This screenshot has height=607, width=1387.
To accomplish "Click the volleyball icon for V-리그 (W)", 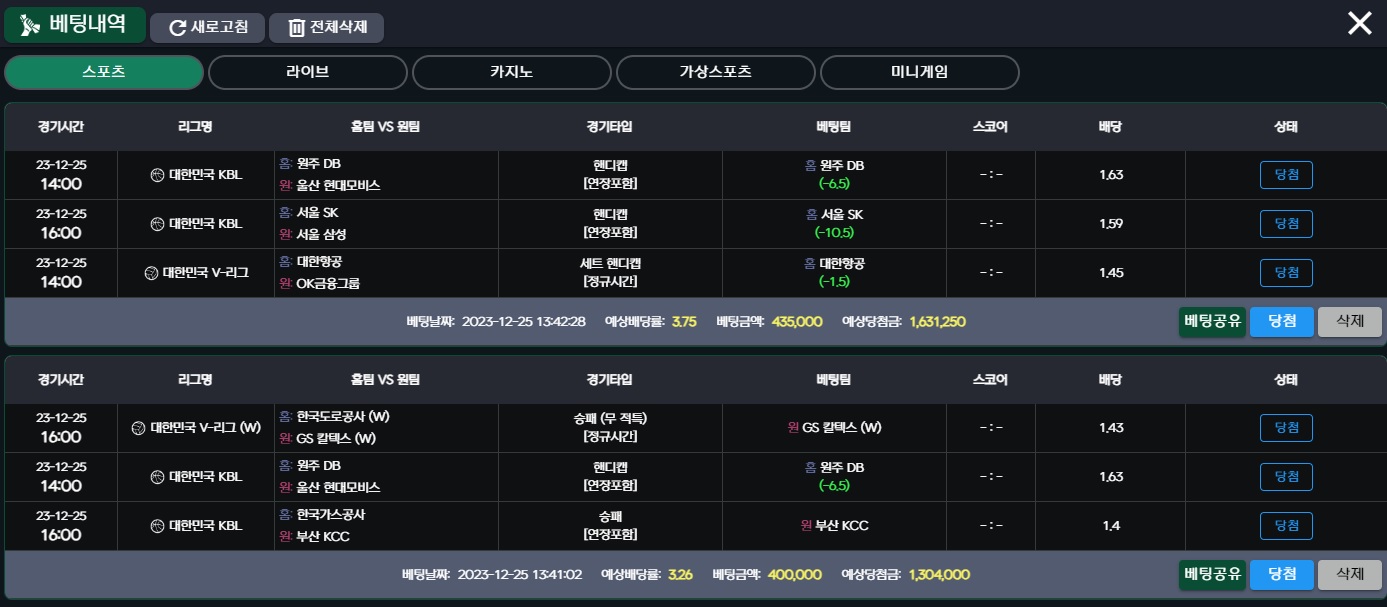I will point(139,428).
